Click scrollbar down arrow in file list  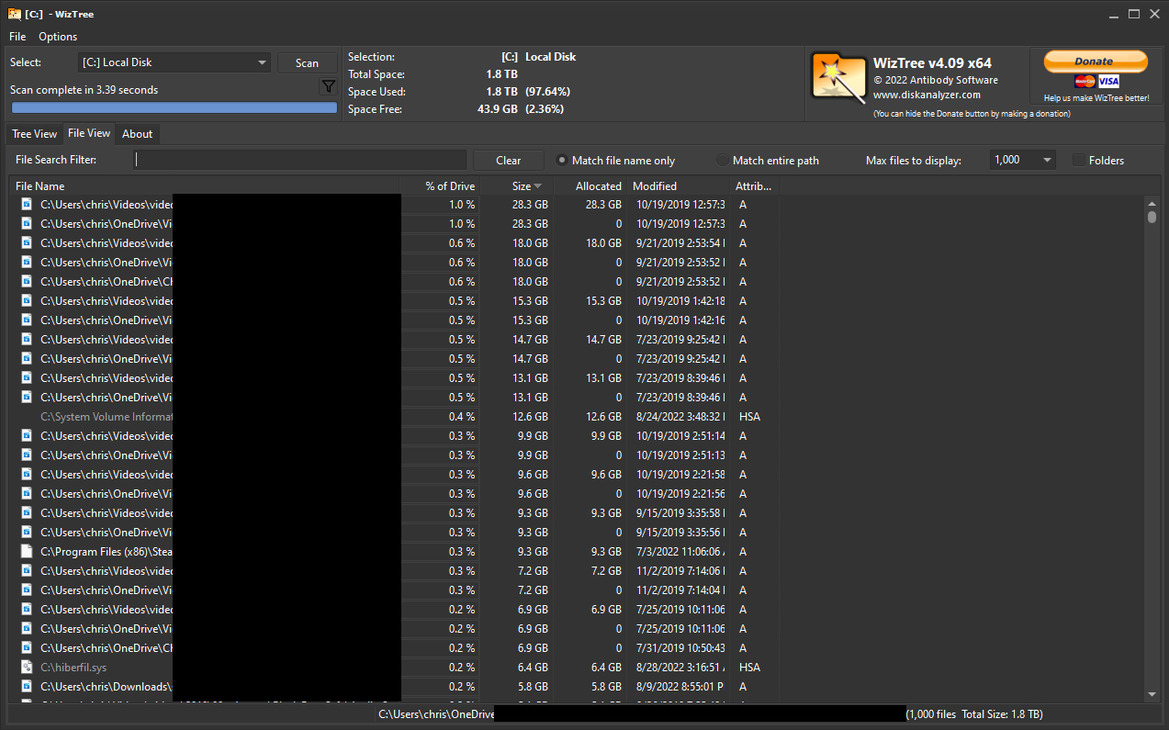point(1152,694)
